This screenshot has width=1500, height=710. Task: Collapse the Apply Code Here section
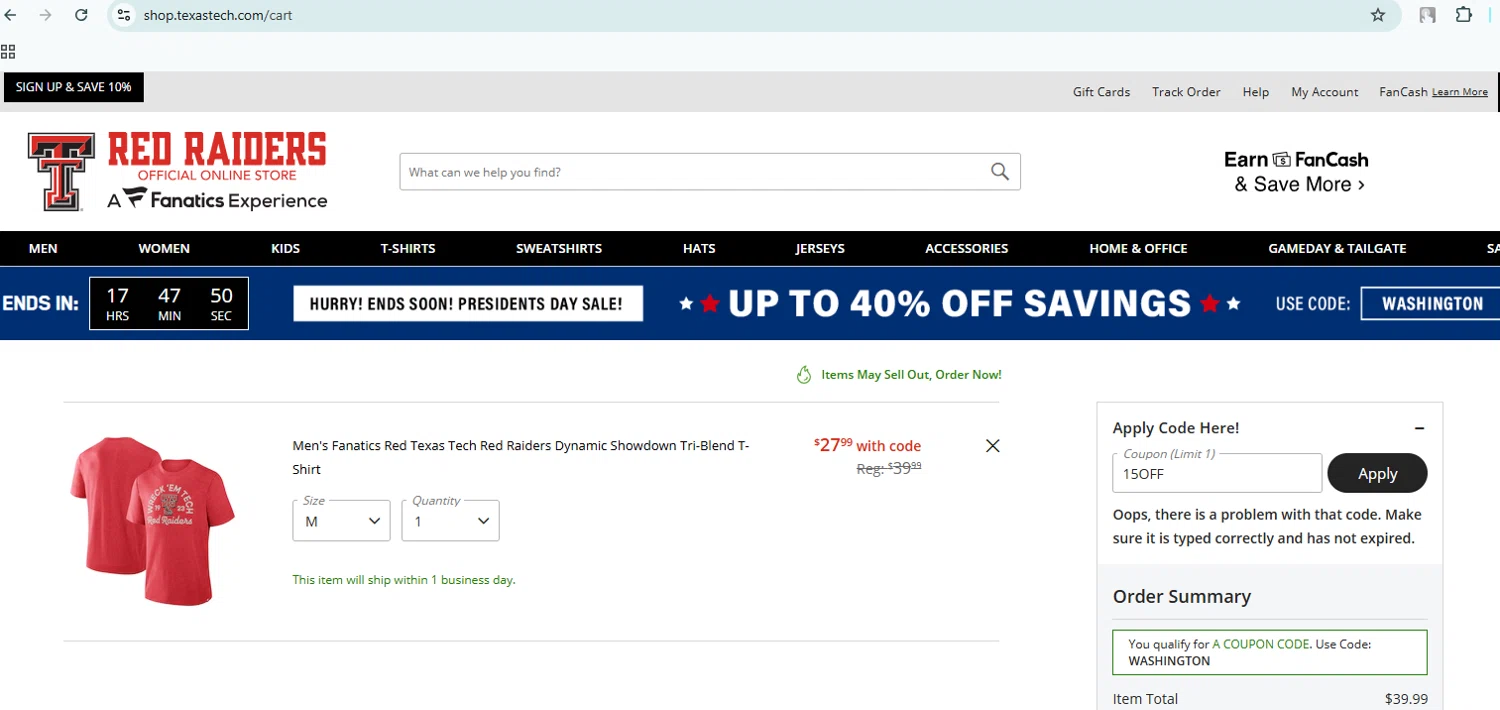point(1419,428)
